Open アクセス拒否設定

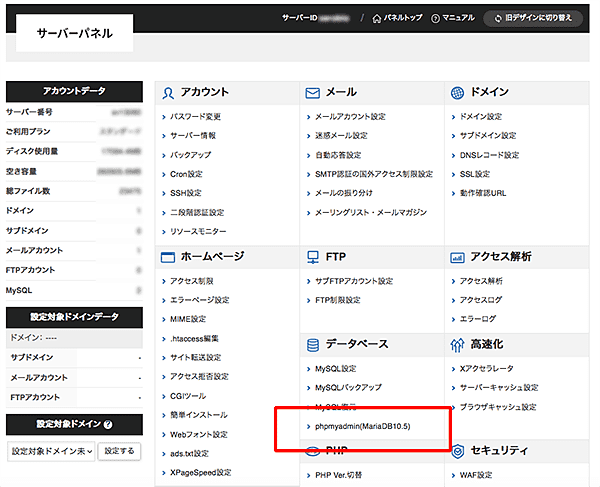[x=199, y=377]
